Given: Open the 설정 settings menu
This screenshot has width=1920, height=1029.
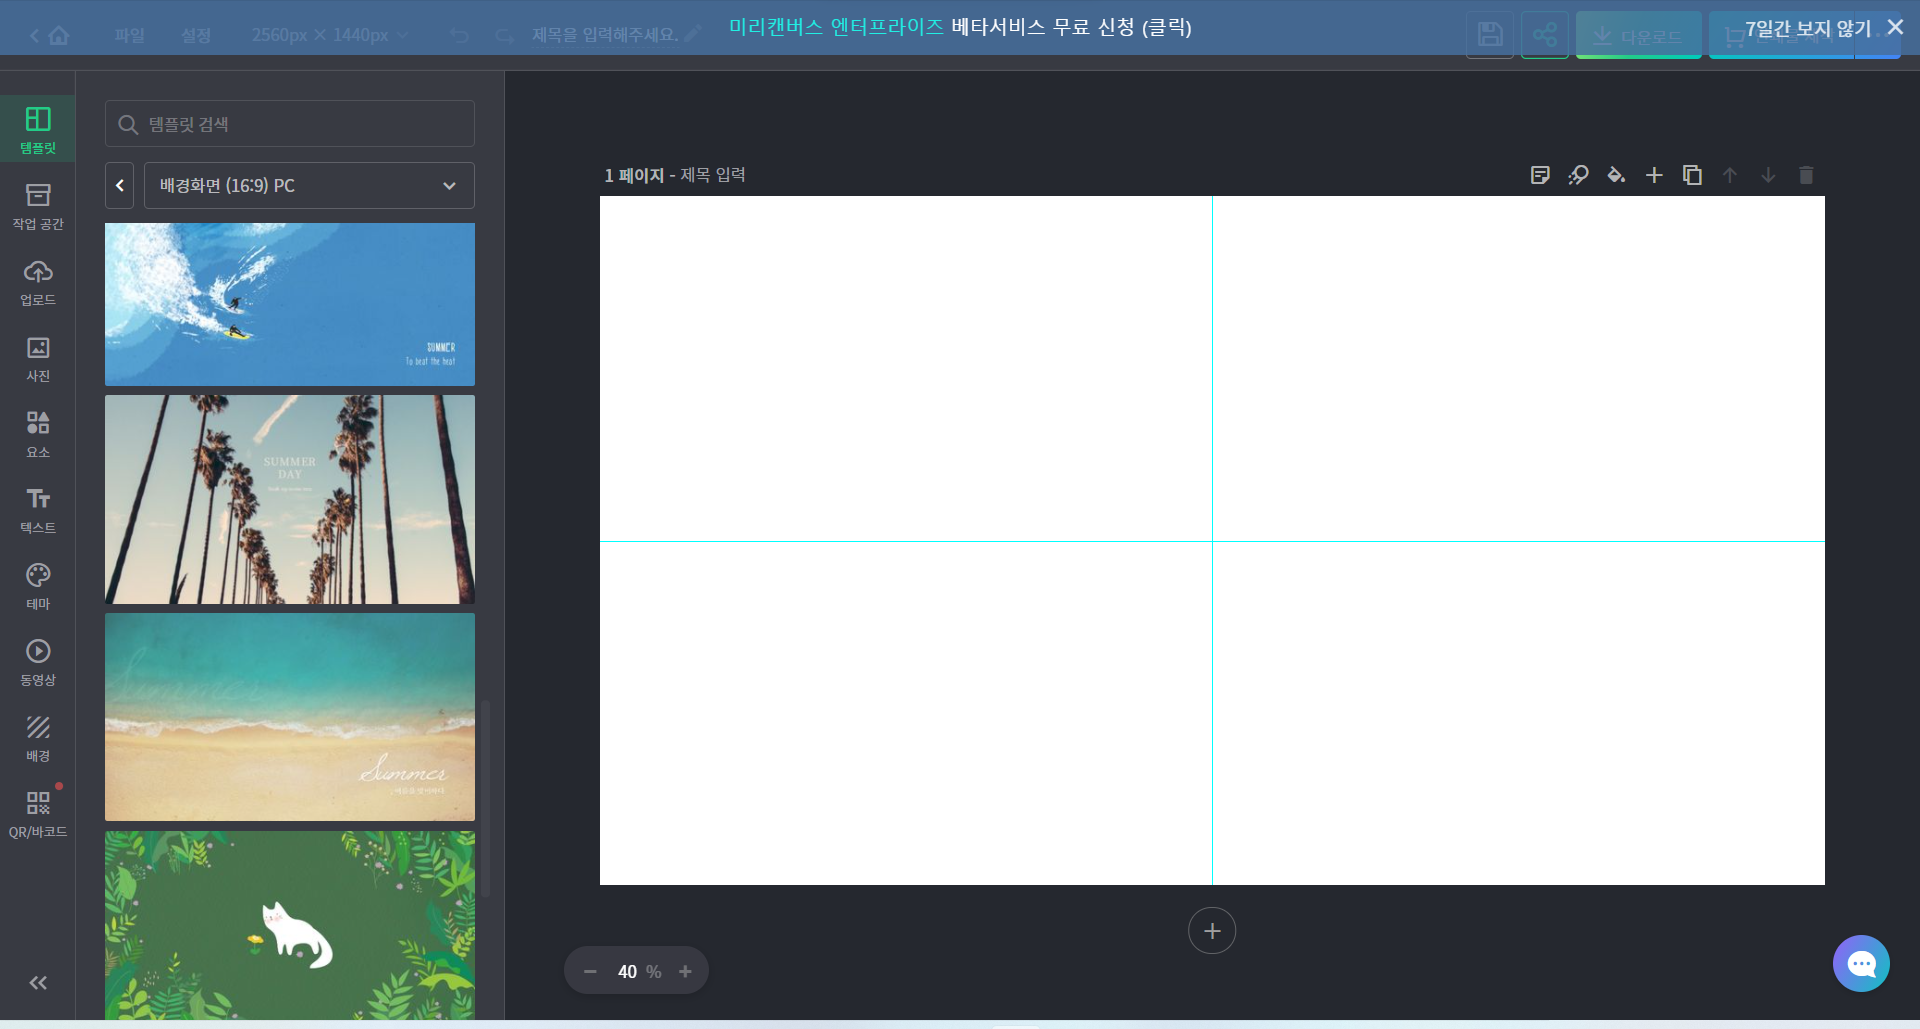Looking at the screenshot, I should [196, 35].
